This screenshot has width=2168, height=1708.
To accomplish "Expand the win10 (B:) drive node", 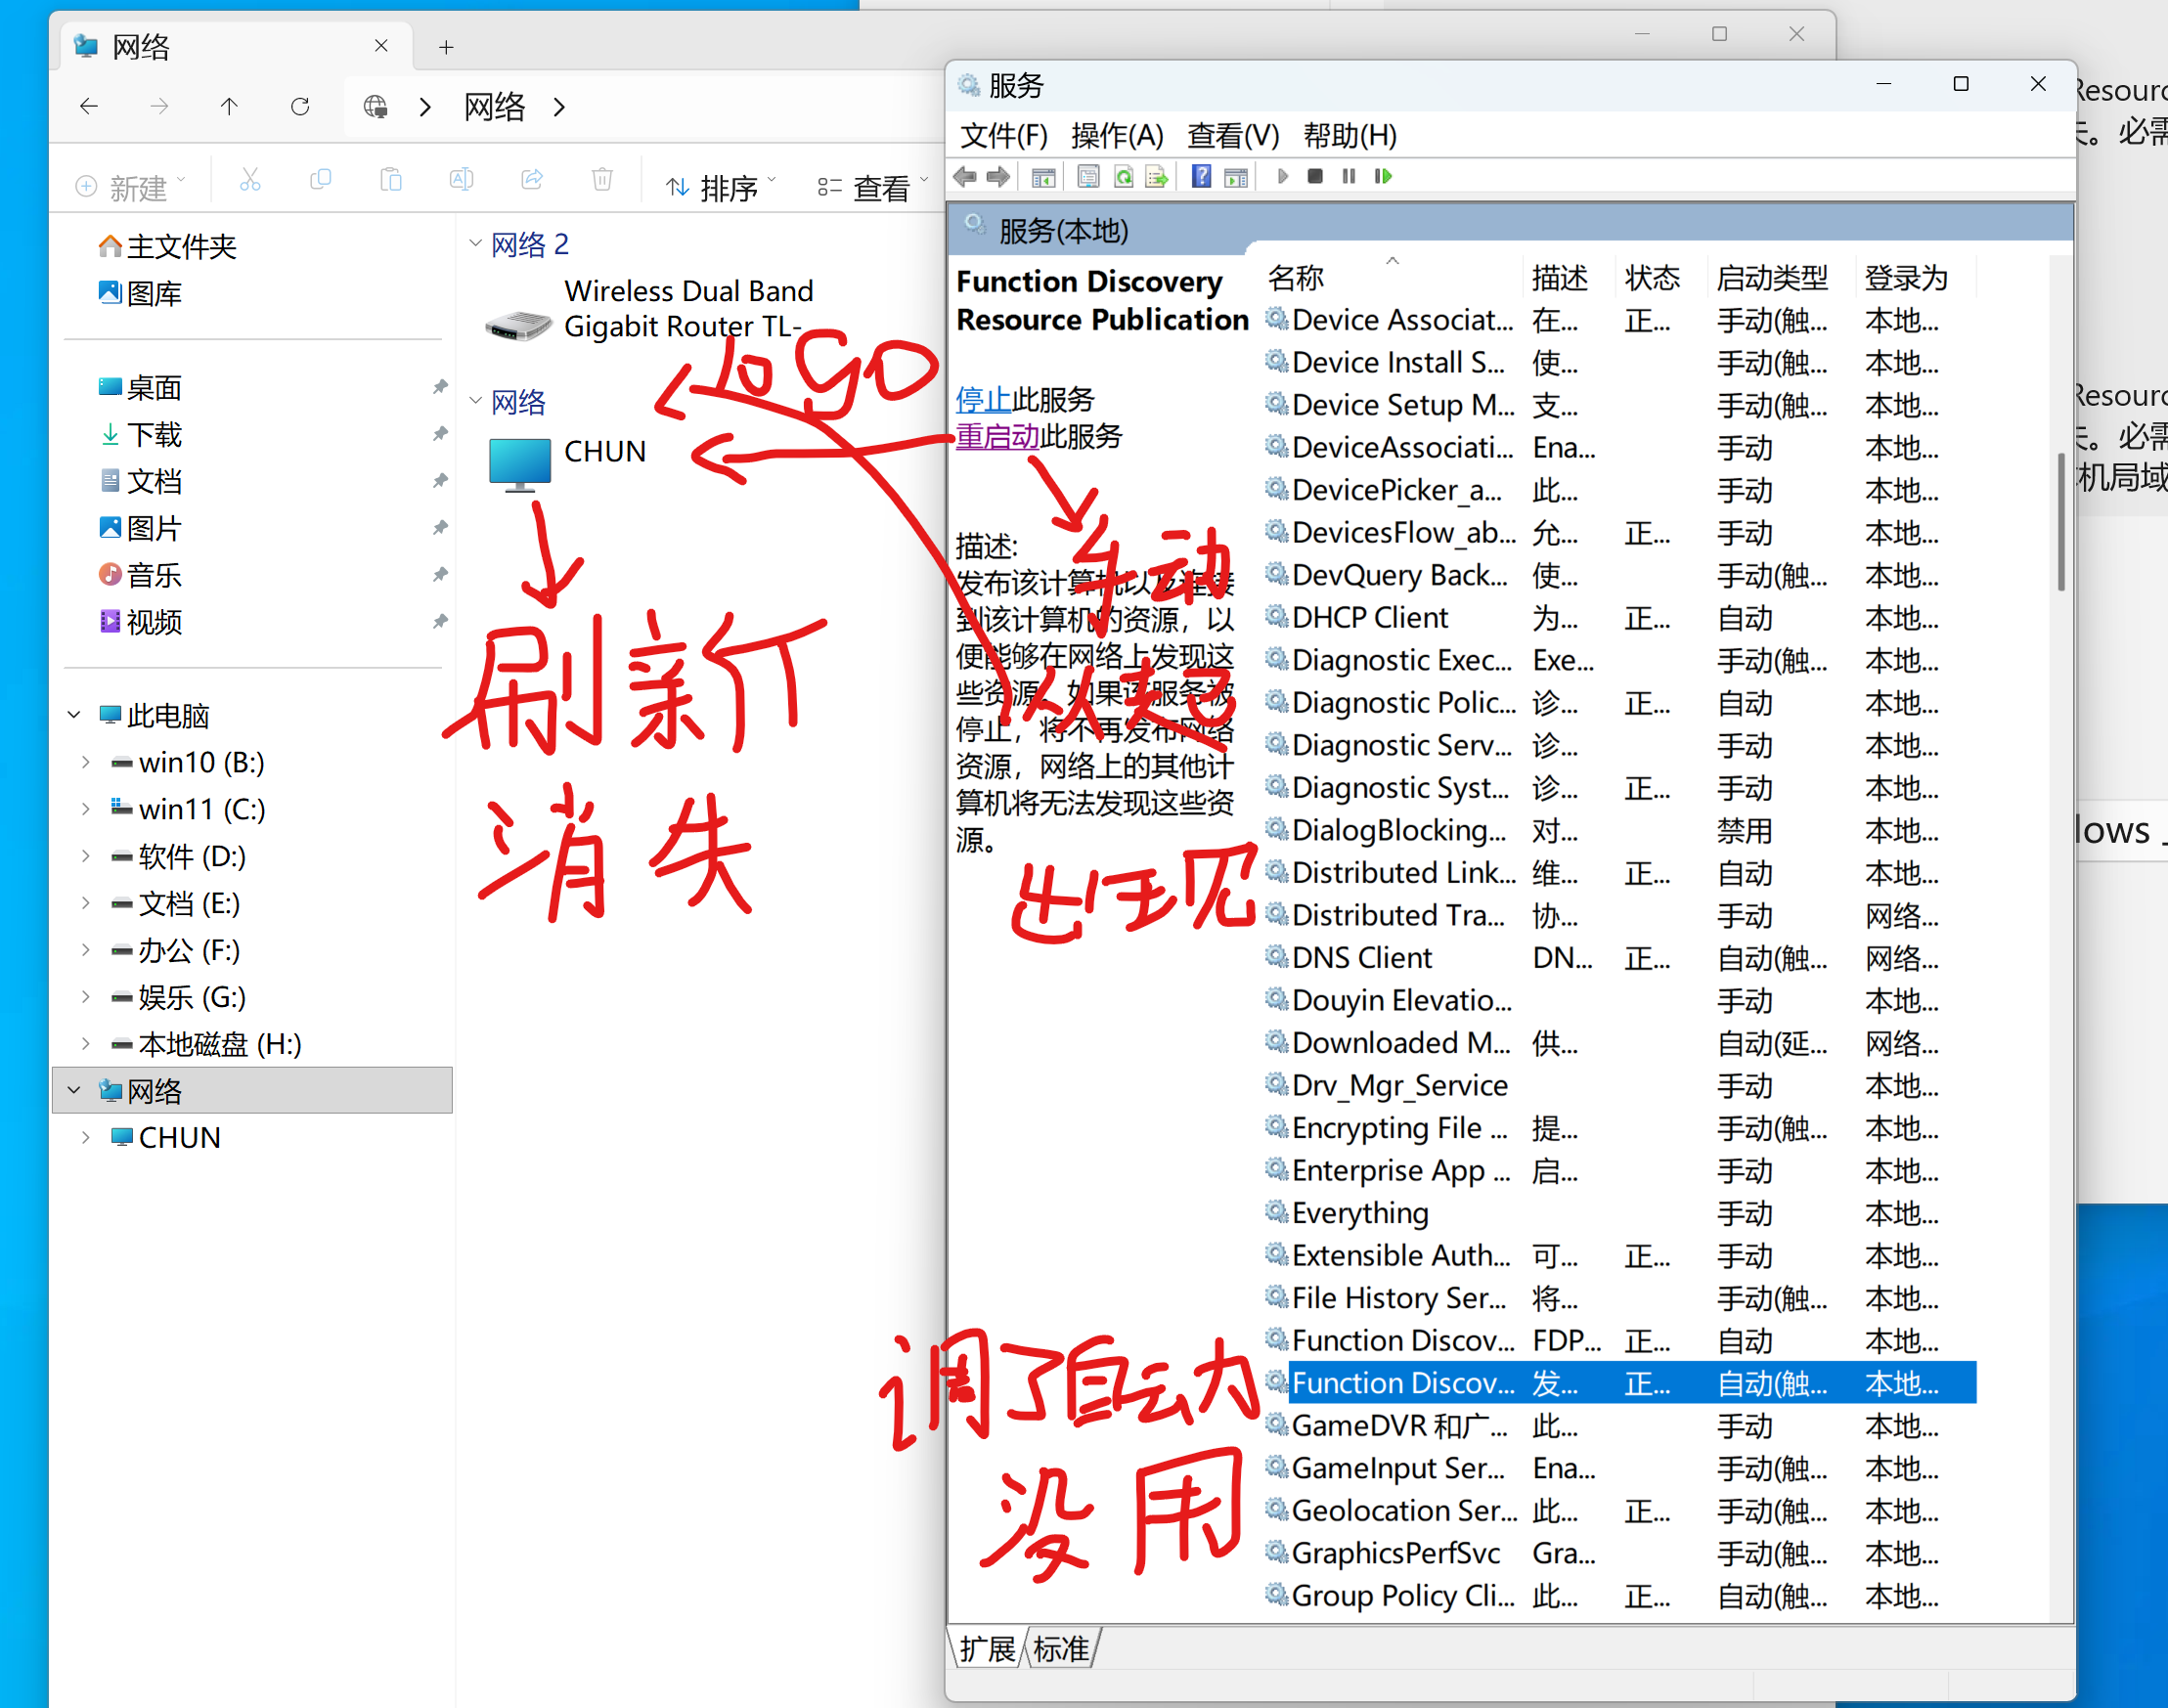I will click(x=85, y=761).
